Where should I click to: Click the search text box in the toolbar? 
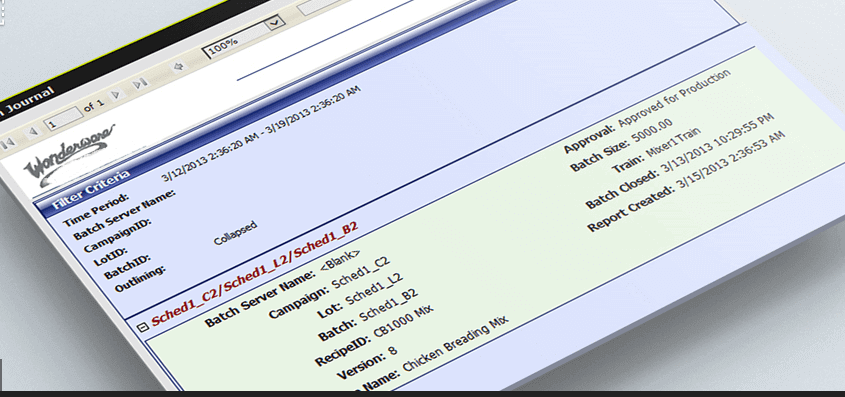click(318, 7)
